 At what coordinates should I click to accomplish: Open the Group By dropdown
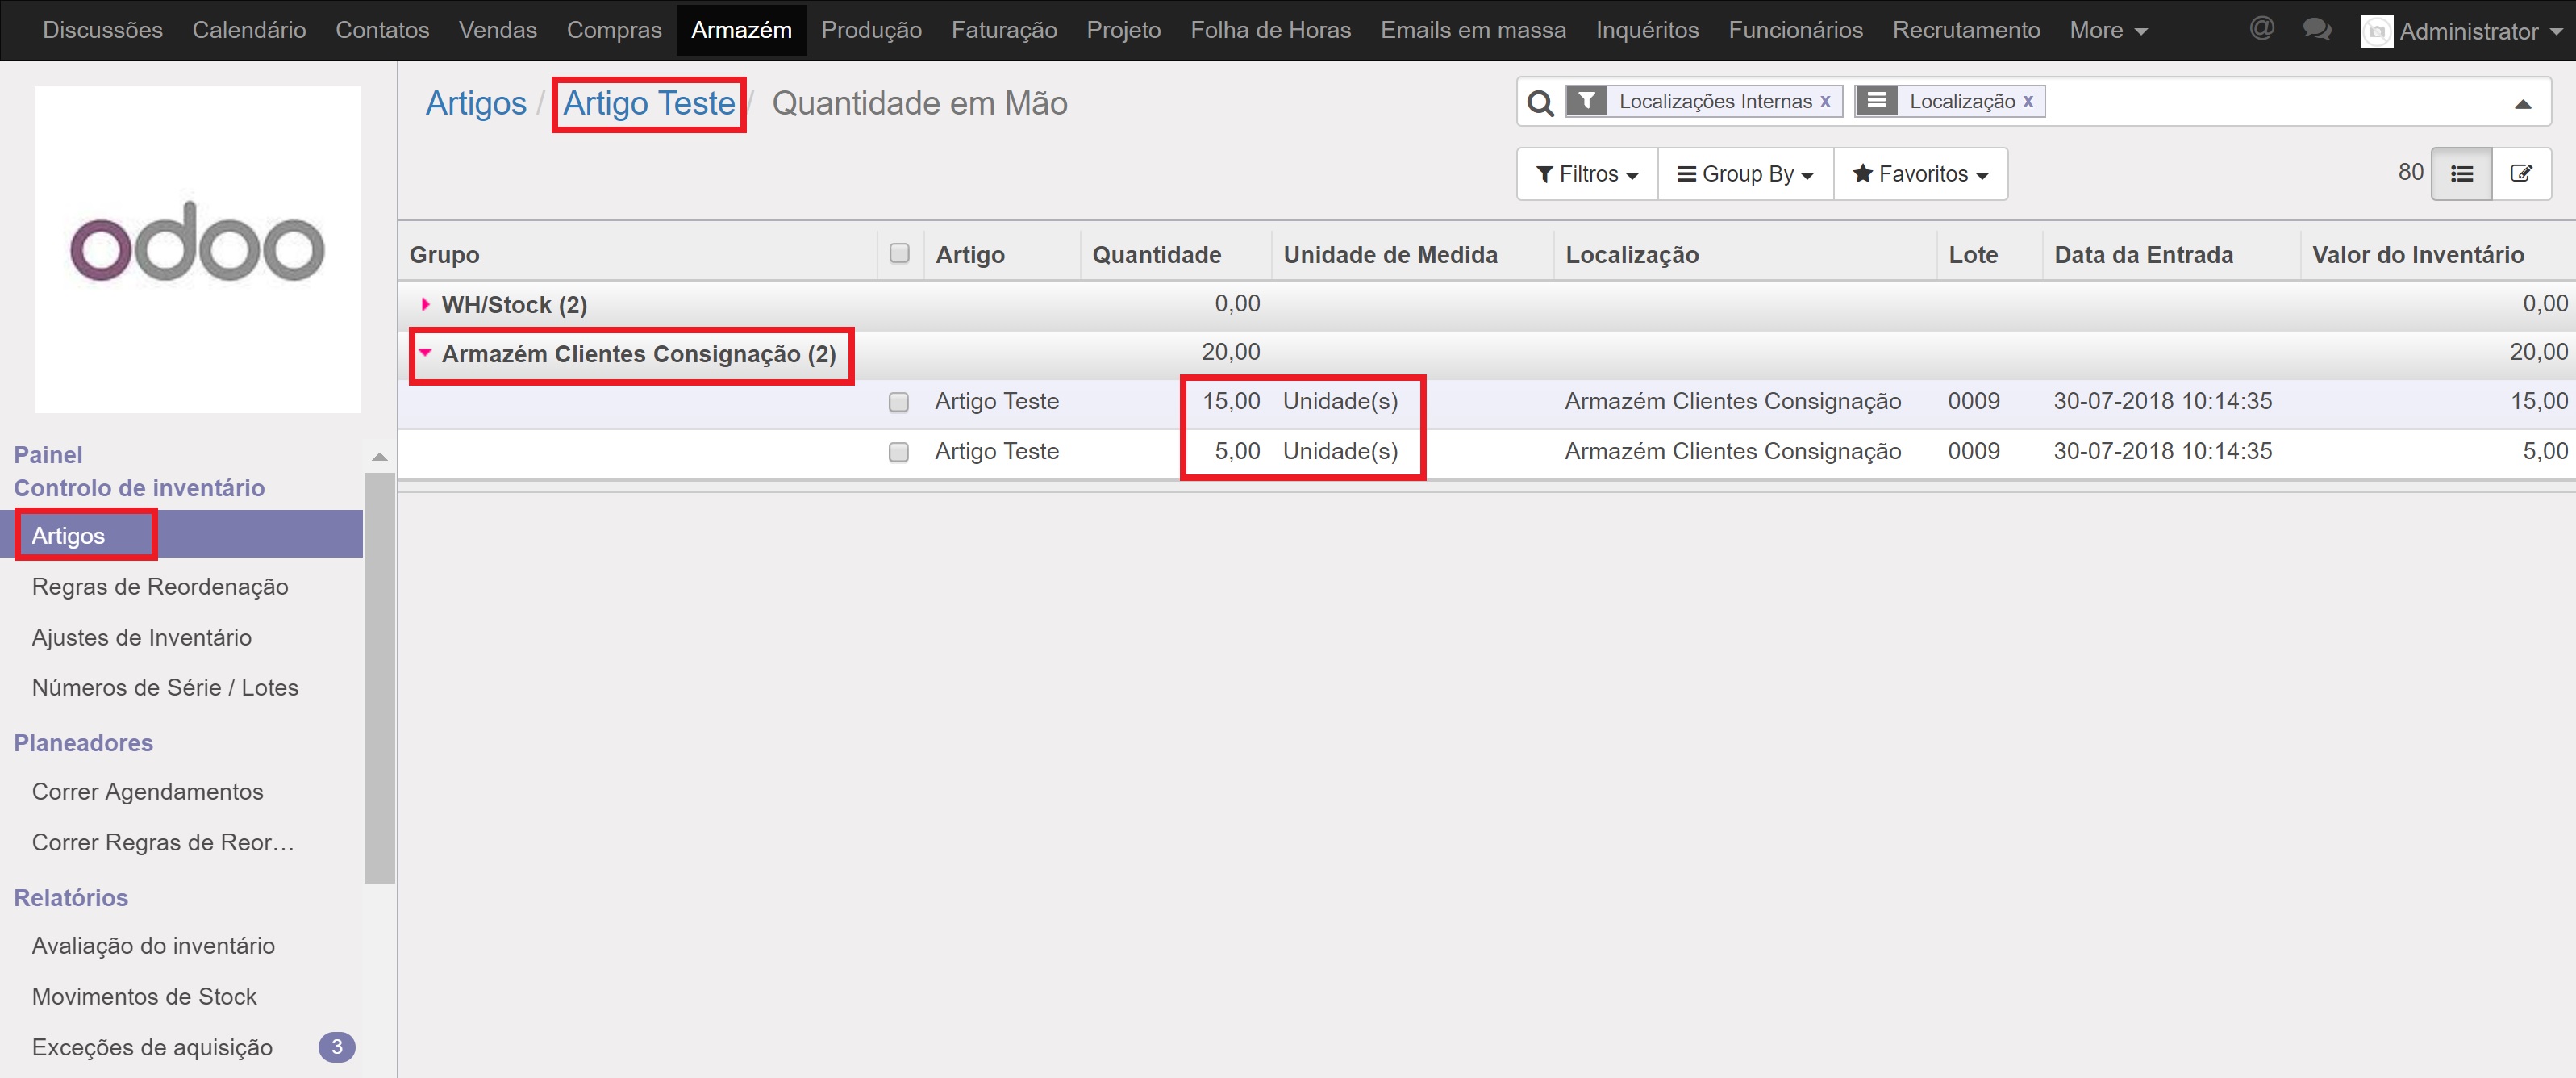pos(1745,174)
